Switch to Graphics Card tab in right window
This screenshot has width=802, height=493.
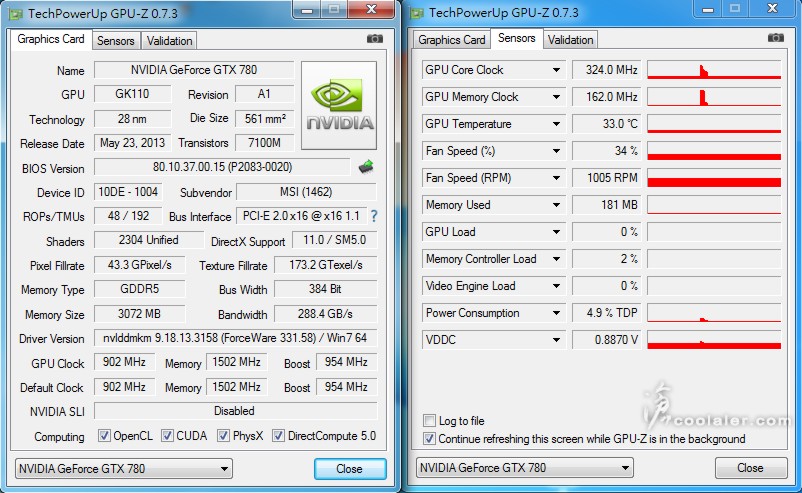pos(452,40)
